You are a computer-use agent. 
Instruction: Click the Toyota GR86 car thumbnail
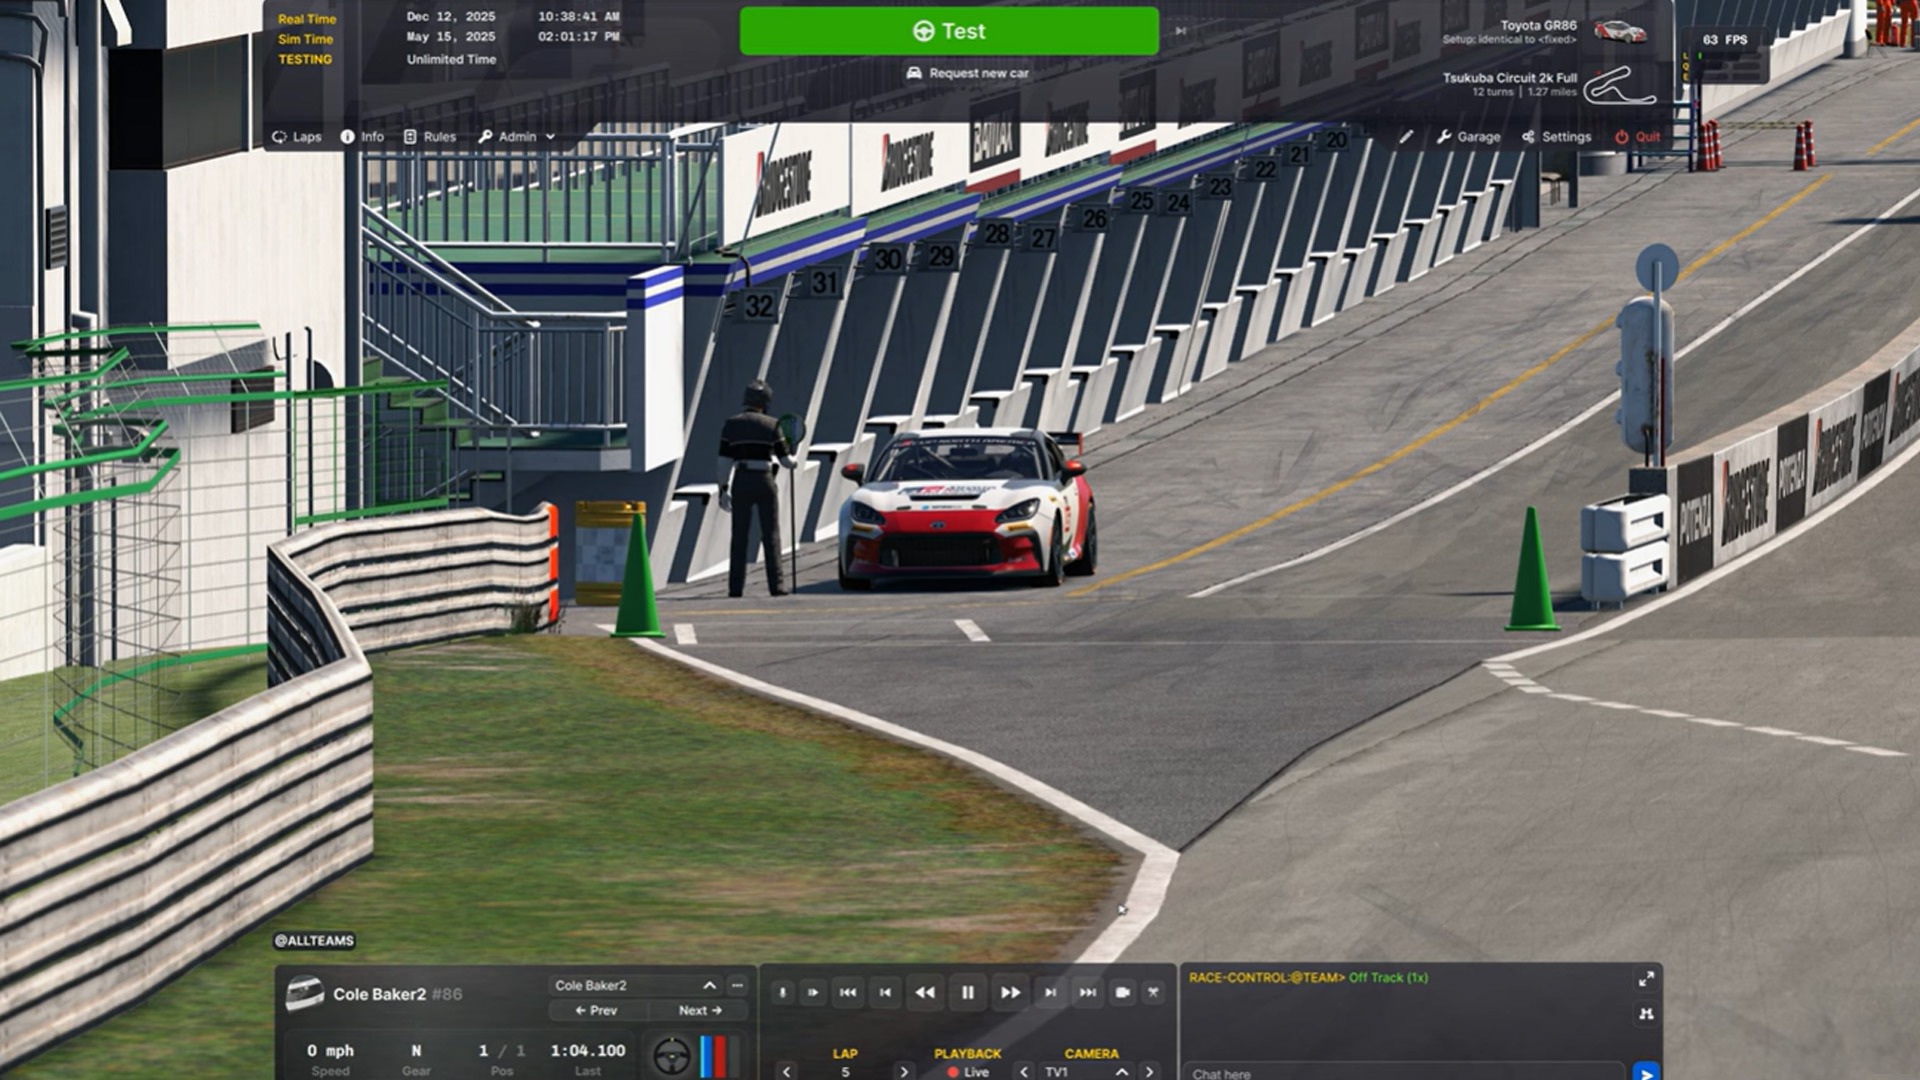pyautogui.click(x=1620, y=32)
